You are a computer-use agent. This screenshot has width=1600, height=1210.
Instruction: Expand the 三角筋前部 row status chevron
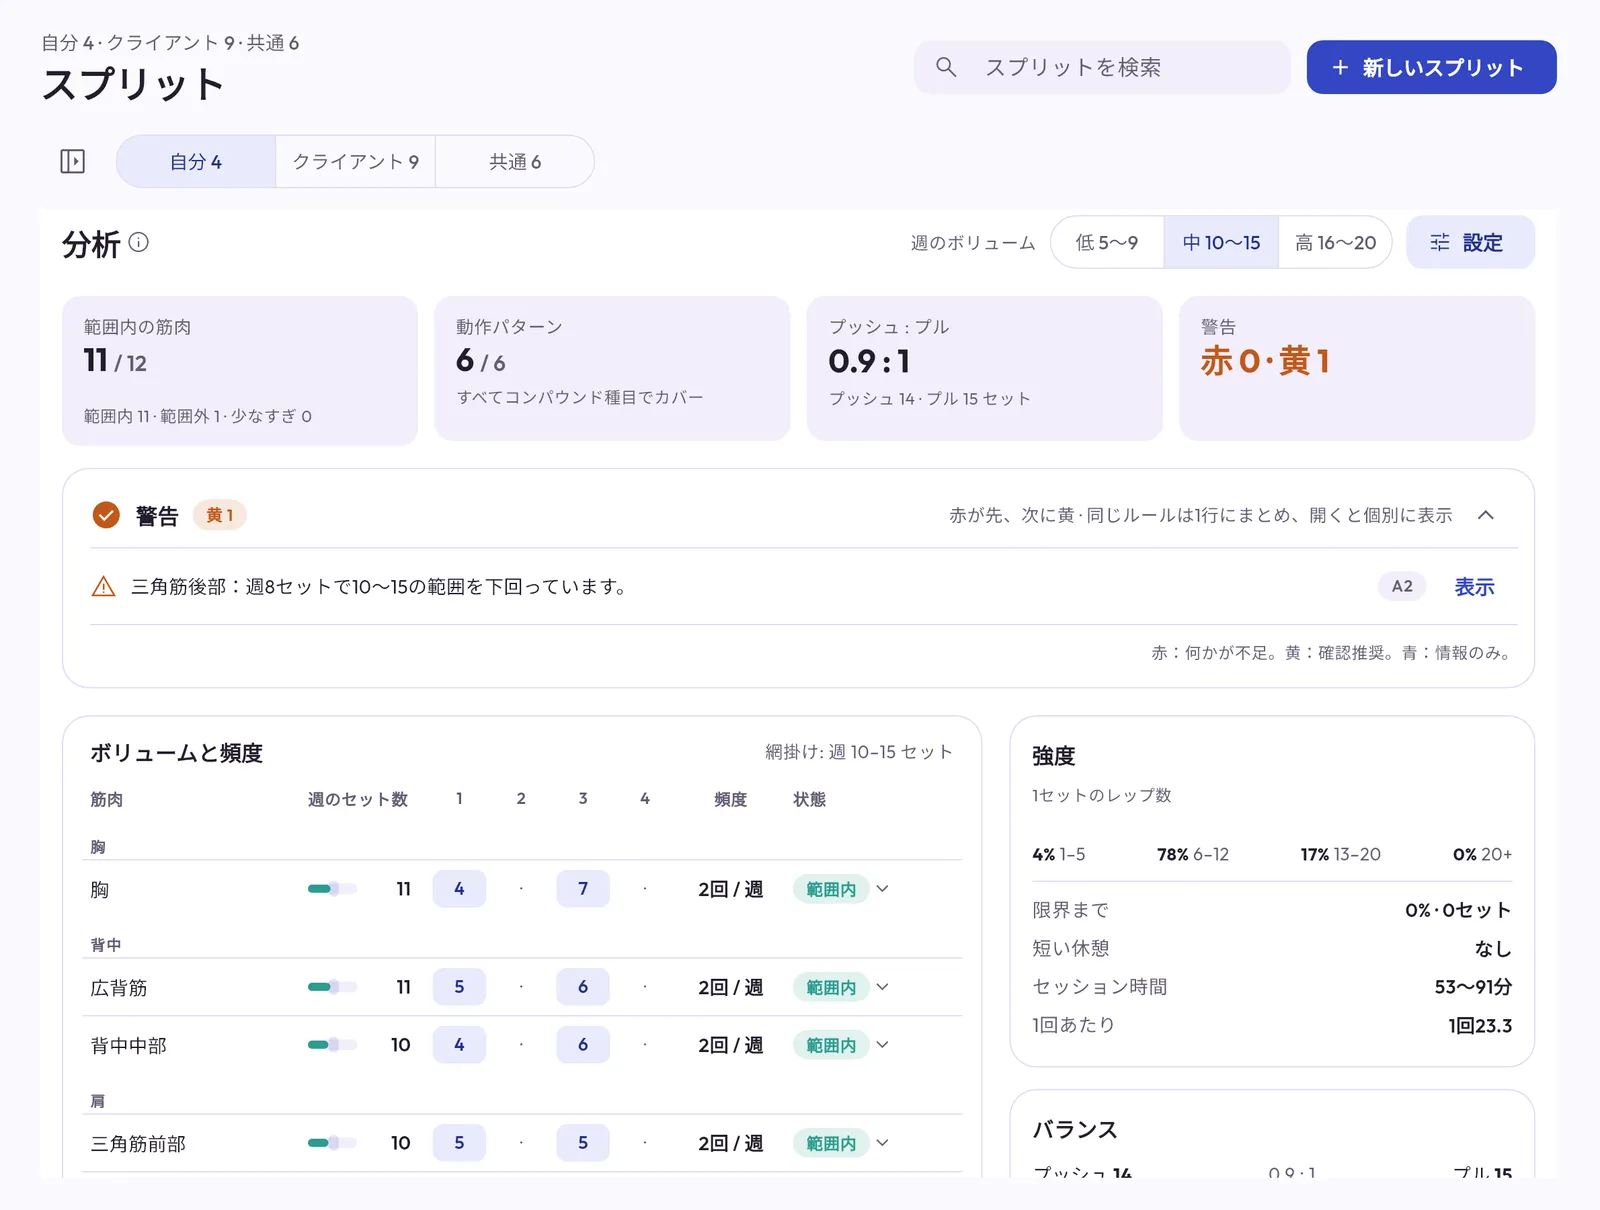(882, 1143)
